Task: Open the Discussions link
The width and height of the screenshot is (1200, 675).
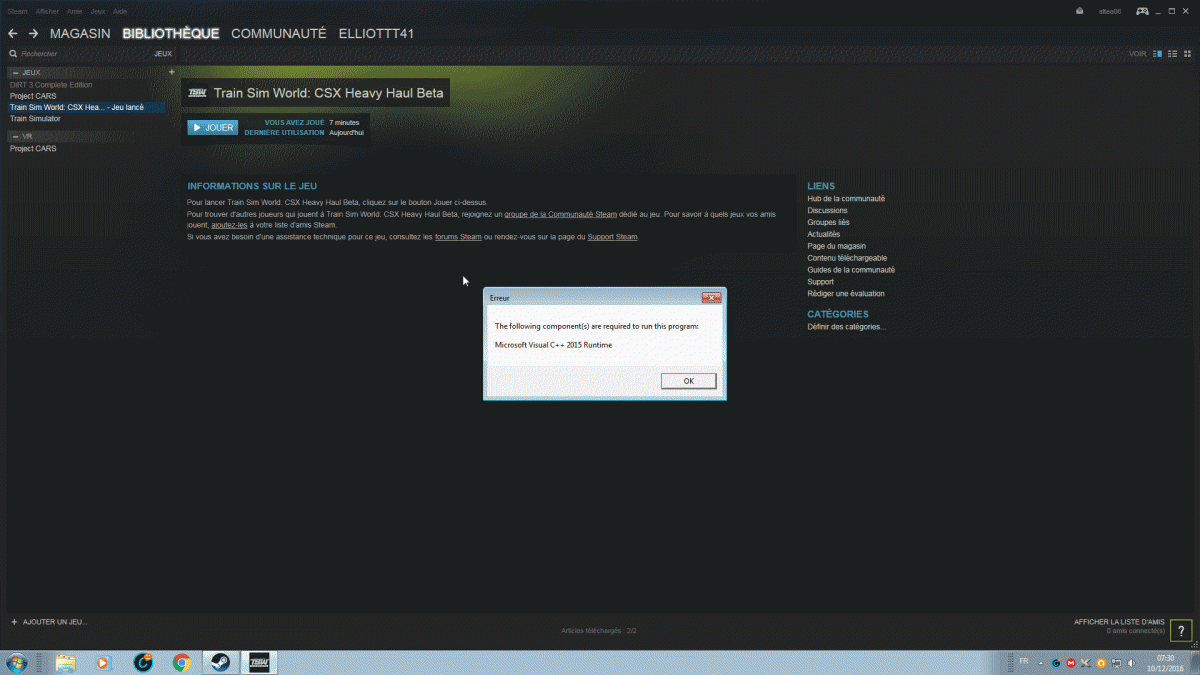Action: pos(827,211)
